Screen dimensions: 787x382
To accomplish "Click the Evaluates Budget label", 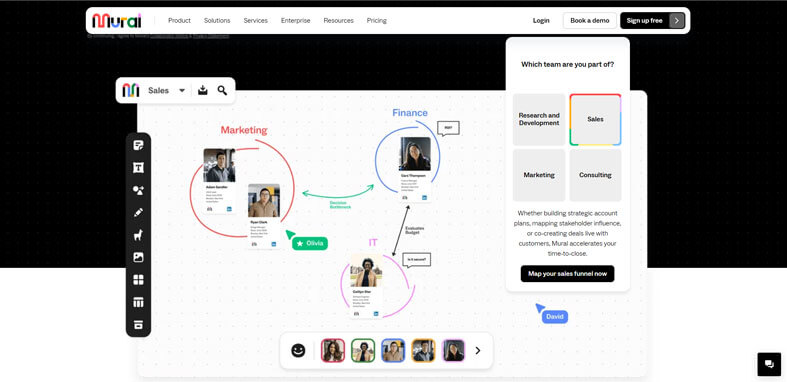I will (x=415, y=230).
